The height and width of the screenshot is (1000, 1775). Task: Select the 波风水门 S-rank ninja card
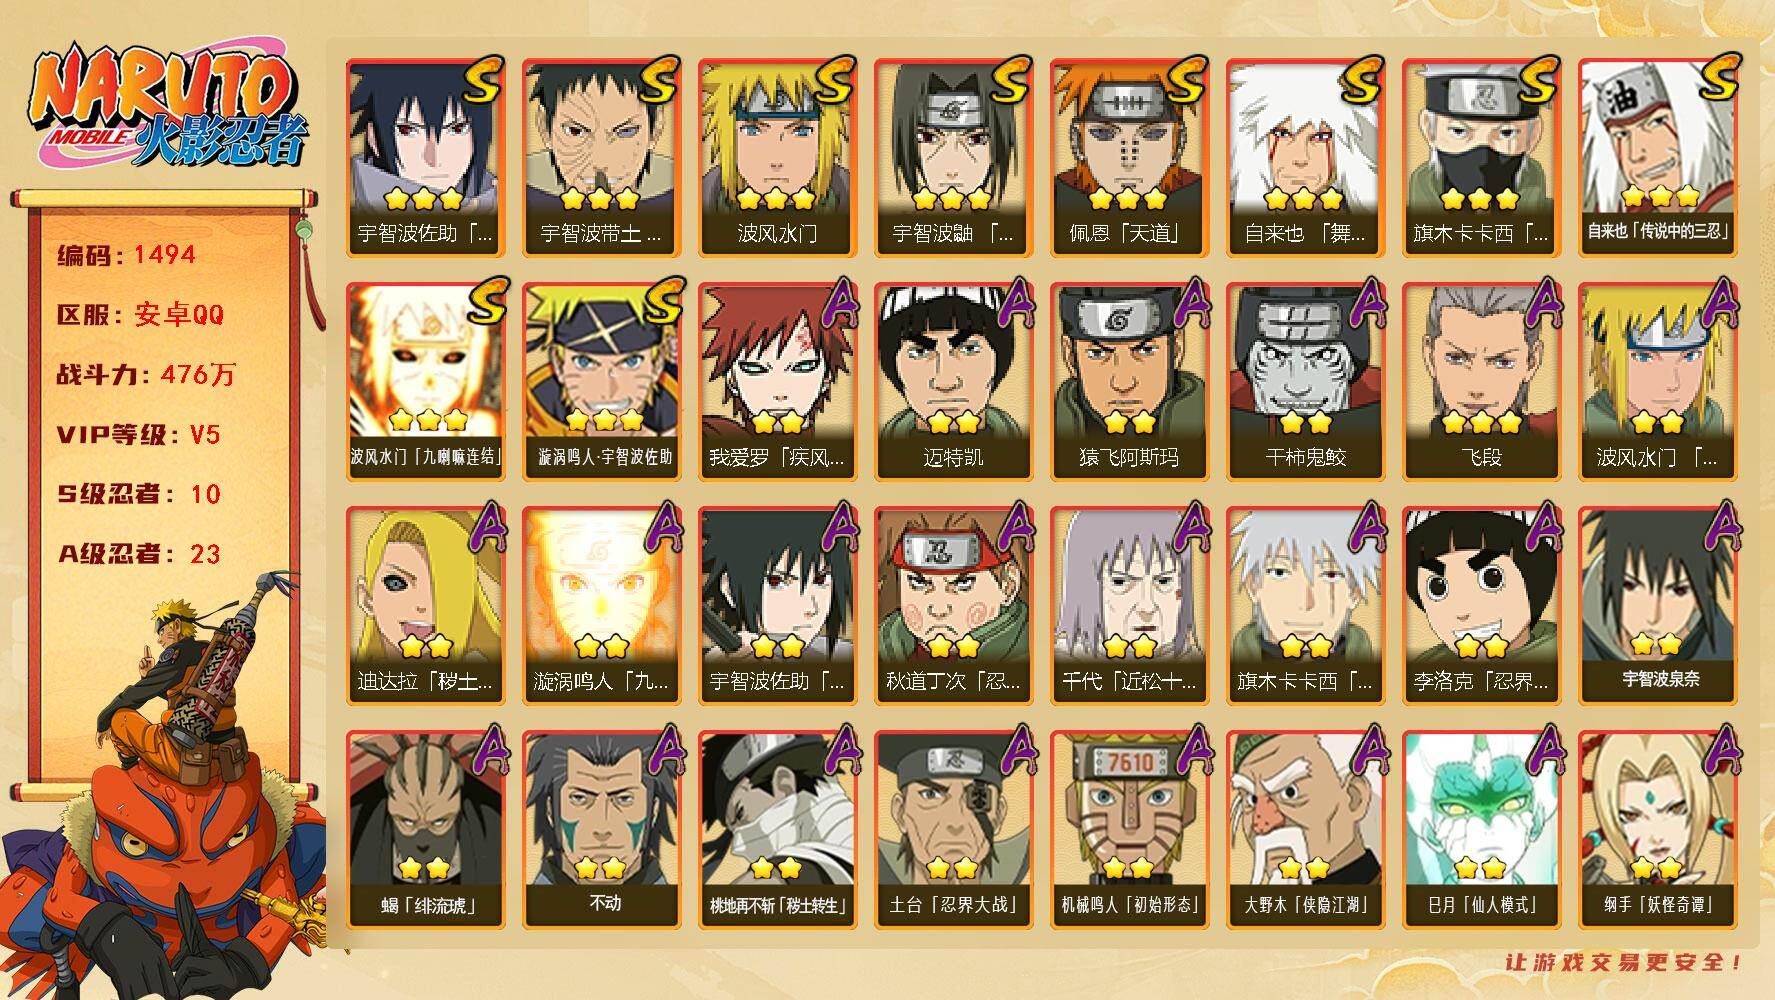tap(777, 157)
